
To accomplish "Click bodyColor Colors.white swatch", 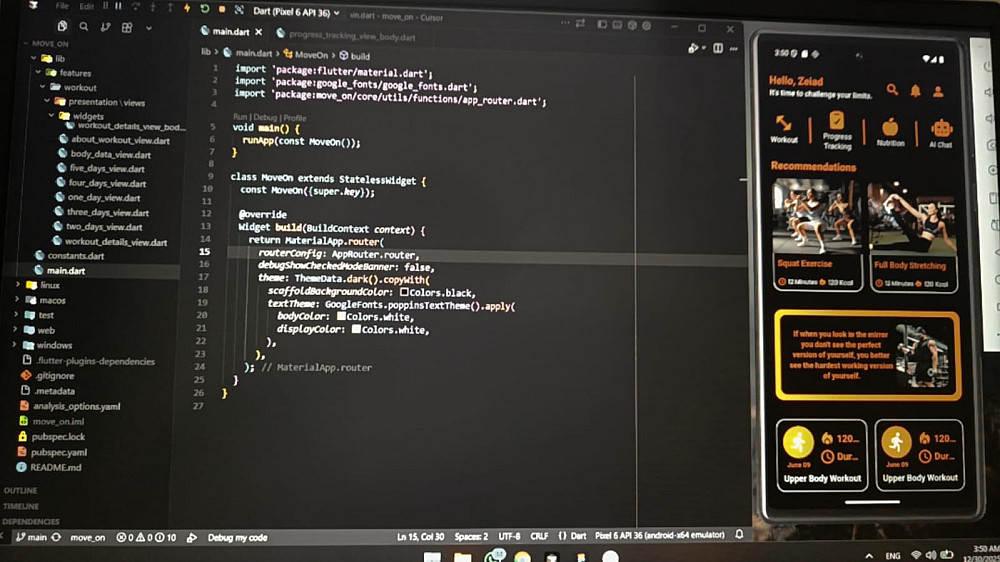I will point(341,316).
